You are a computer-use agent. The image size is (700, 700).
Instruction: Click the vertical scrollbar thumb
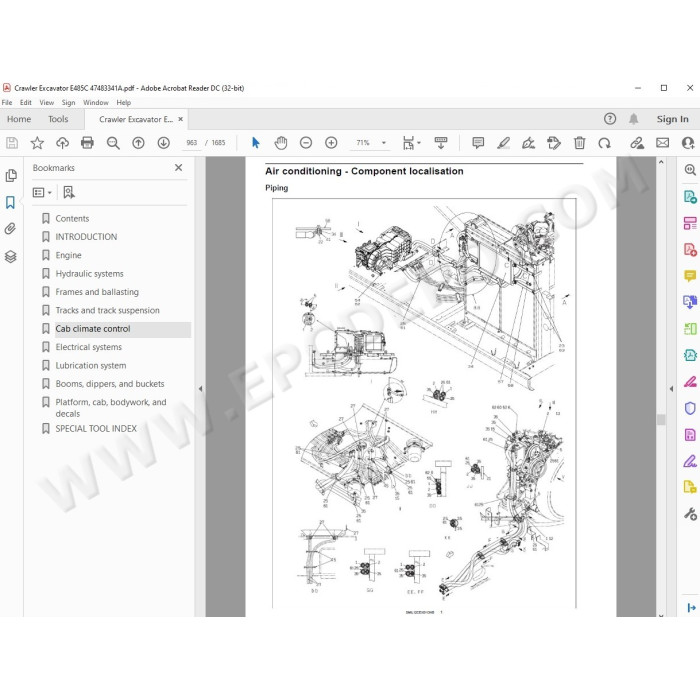[x=661, y=419]
